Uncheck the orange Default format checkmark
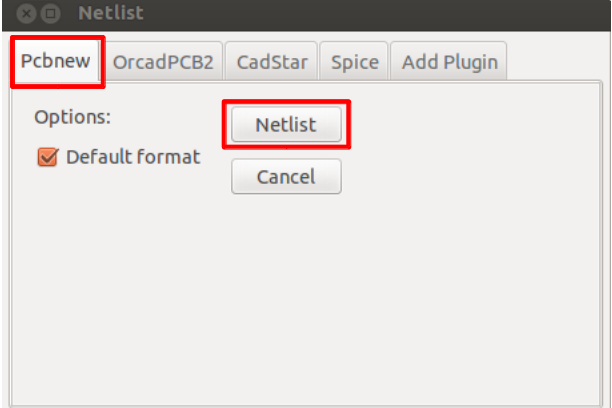Screen dimensions: 612x408 [48, 157]
